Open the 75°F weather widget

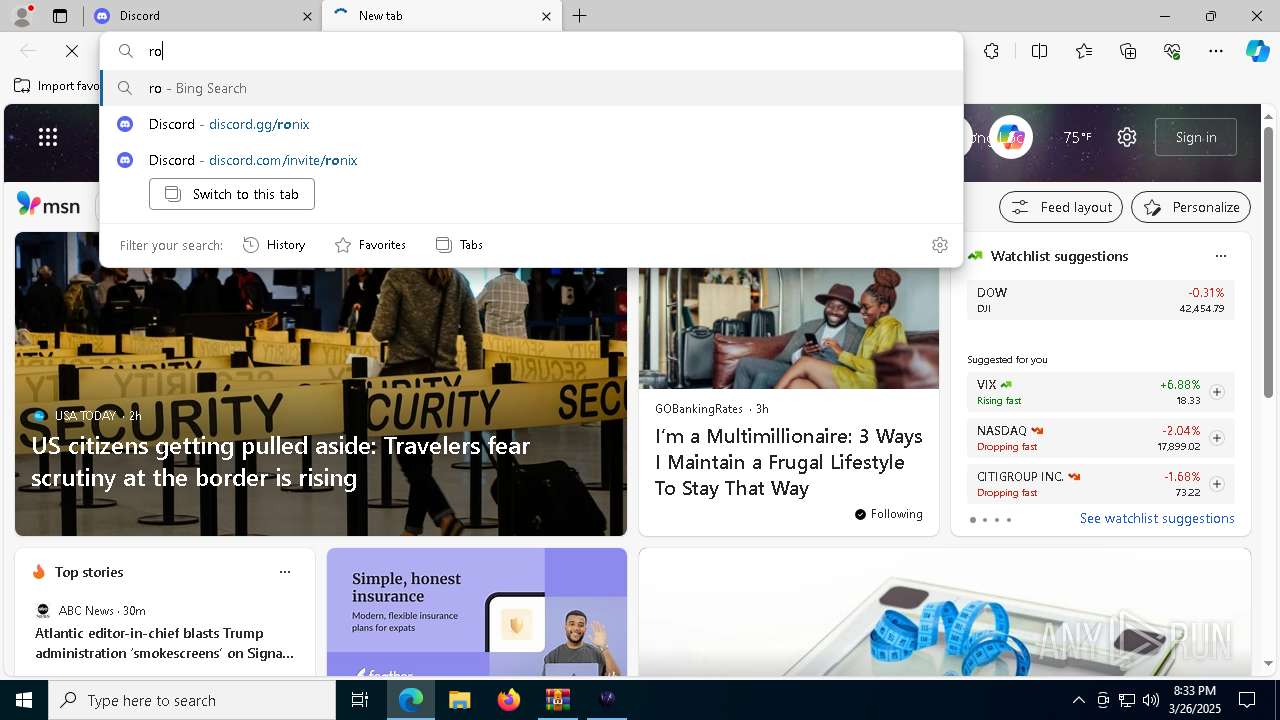(1077, 137)
